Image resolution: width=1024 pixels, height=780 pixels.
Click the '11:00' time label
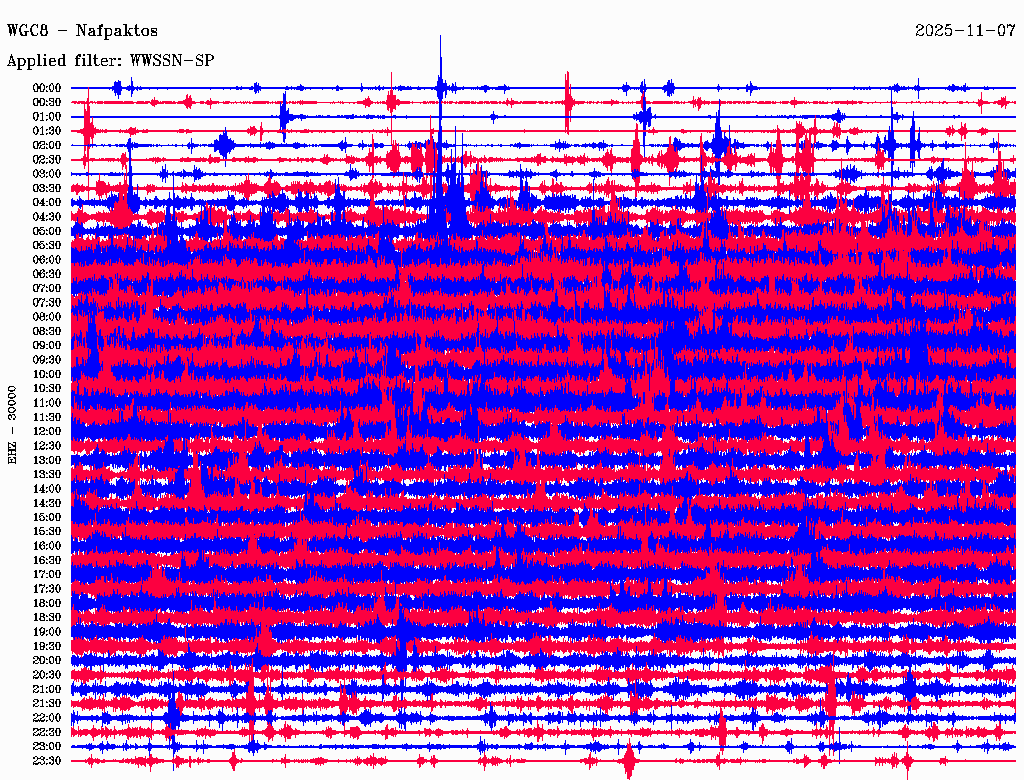click(x=47, y=403)
